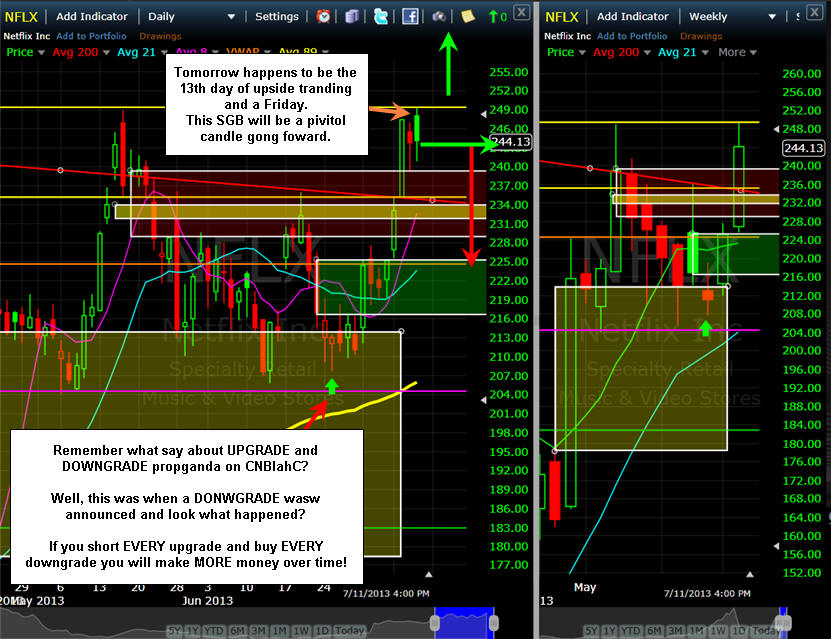Open Add Indicator in the Daily chart
Screen dimensions: 831x639
tap(92, 16)
